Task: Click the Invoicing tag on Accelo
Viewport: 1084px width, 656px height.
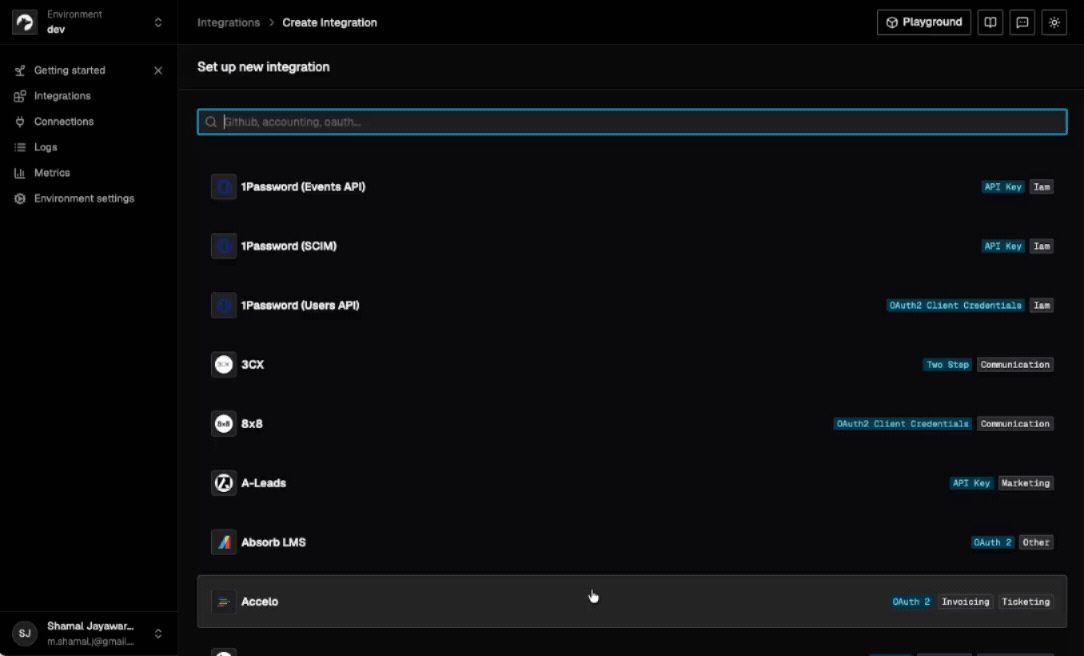Action: tap(965, 601)
